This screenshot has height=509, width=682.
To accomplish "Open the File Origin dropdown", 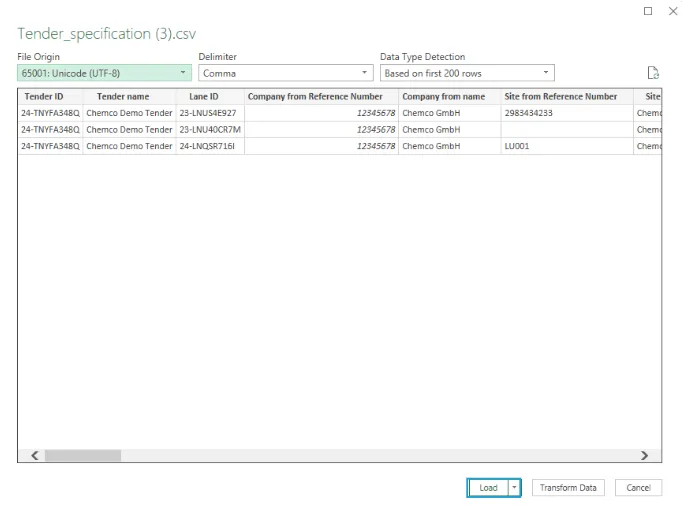I will [104, 73].
